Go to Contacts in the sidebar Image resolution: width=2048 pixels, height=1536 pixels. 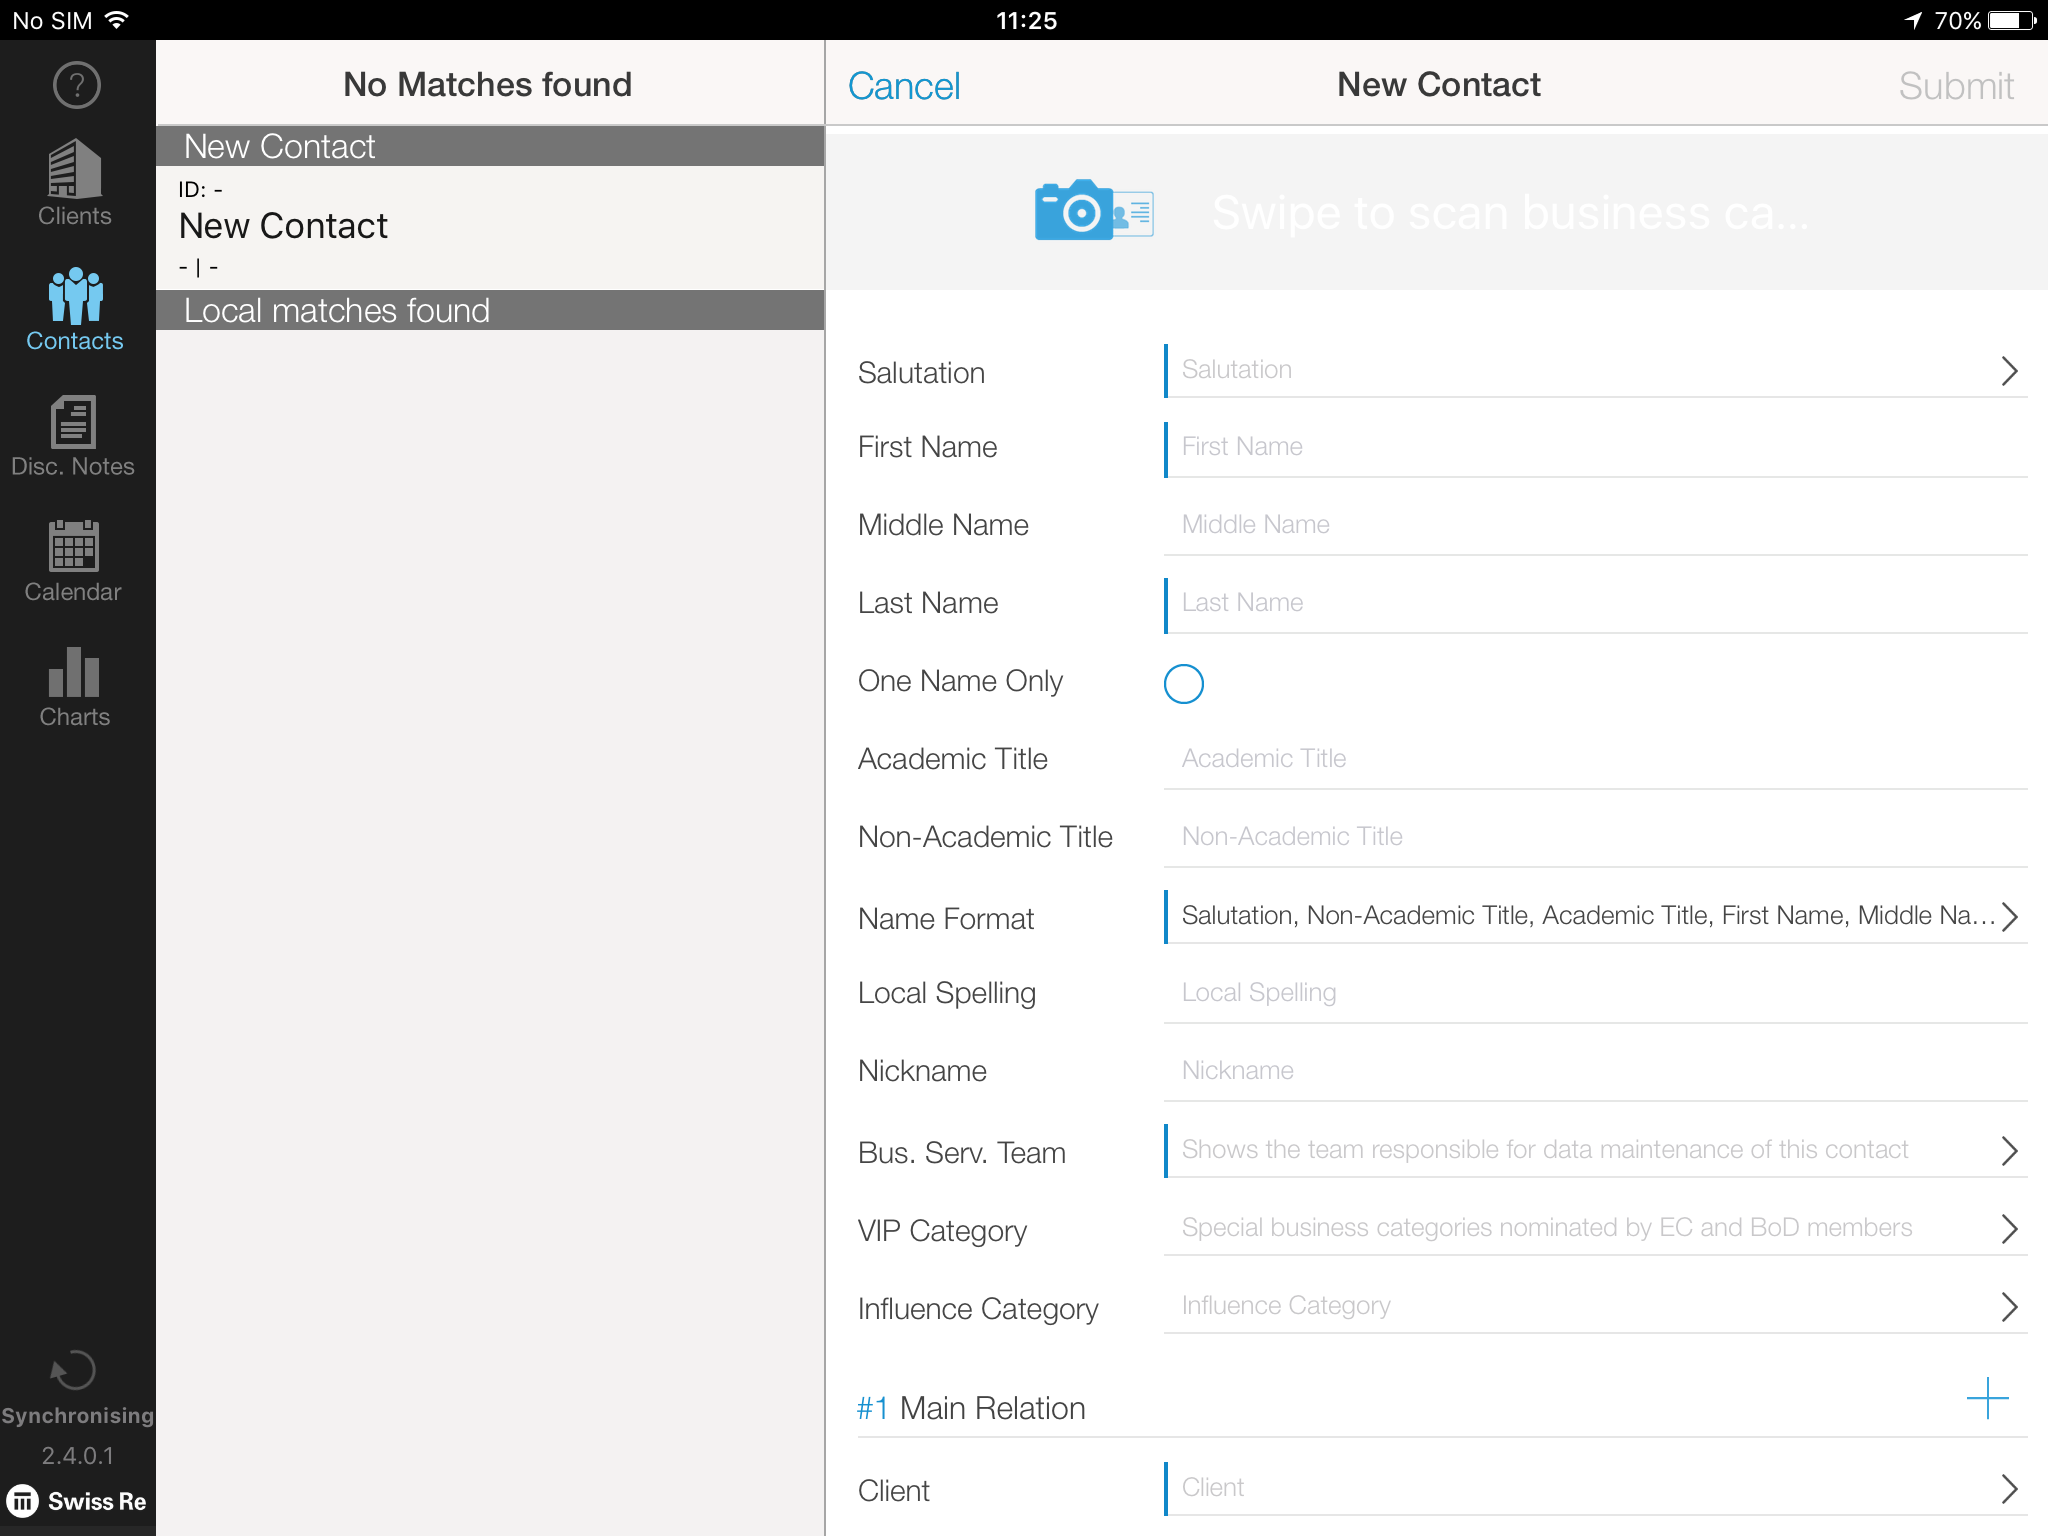pos(75,310)
